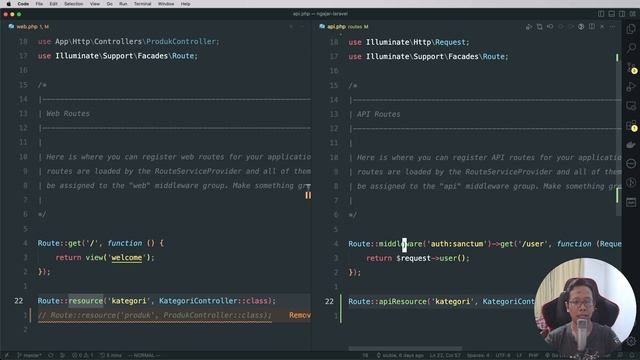This screenshot has height=360, width=640.
Task: Click the previous change arrow icon in api.php toolbar
Action: tap(550, 27)
